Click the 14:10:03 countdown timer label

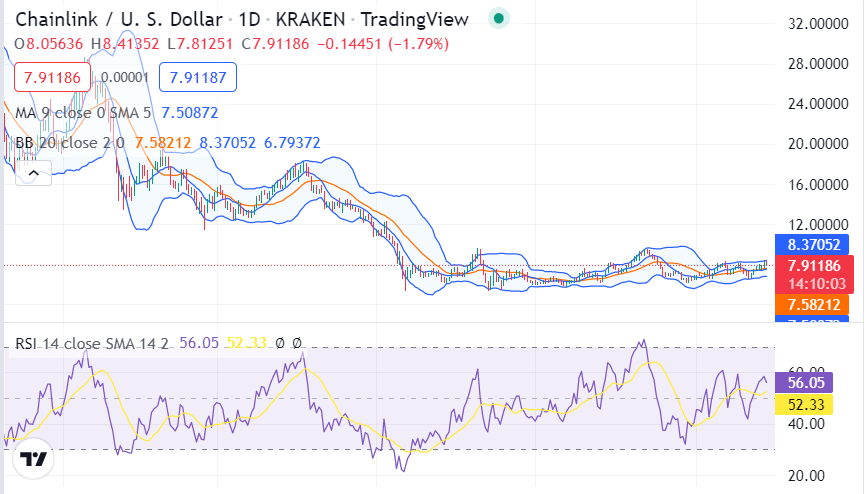[816, 284]
